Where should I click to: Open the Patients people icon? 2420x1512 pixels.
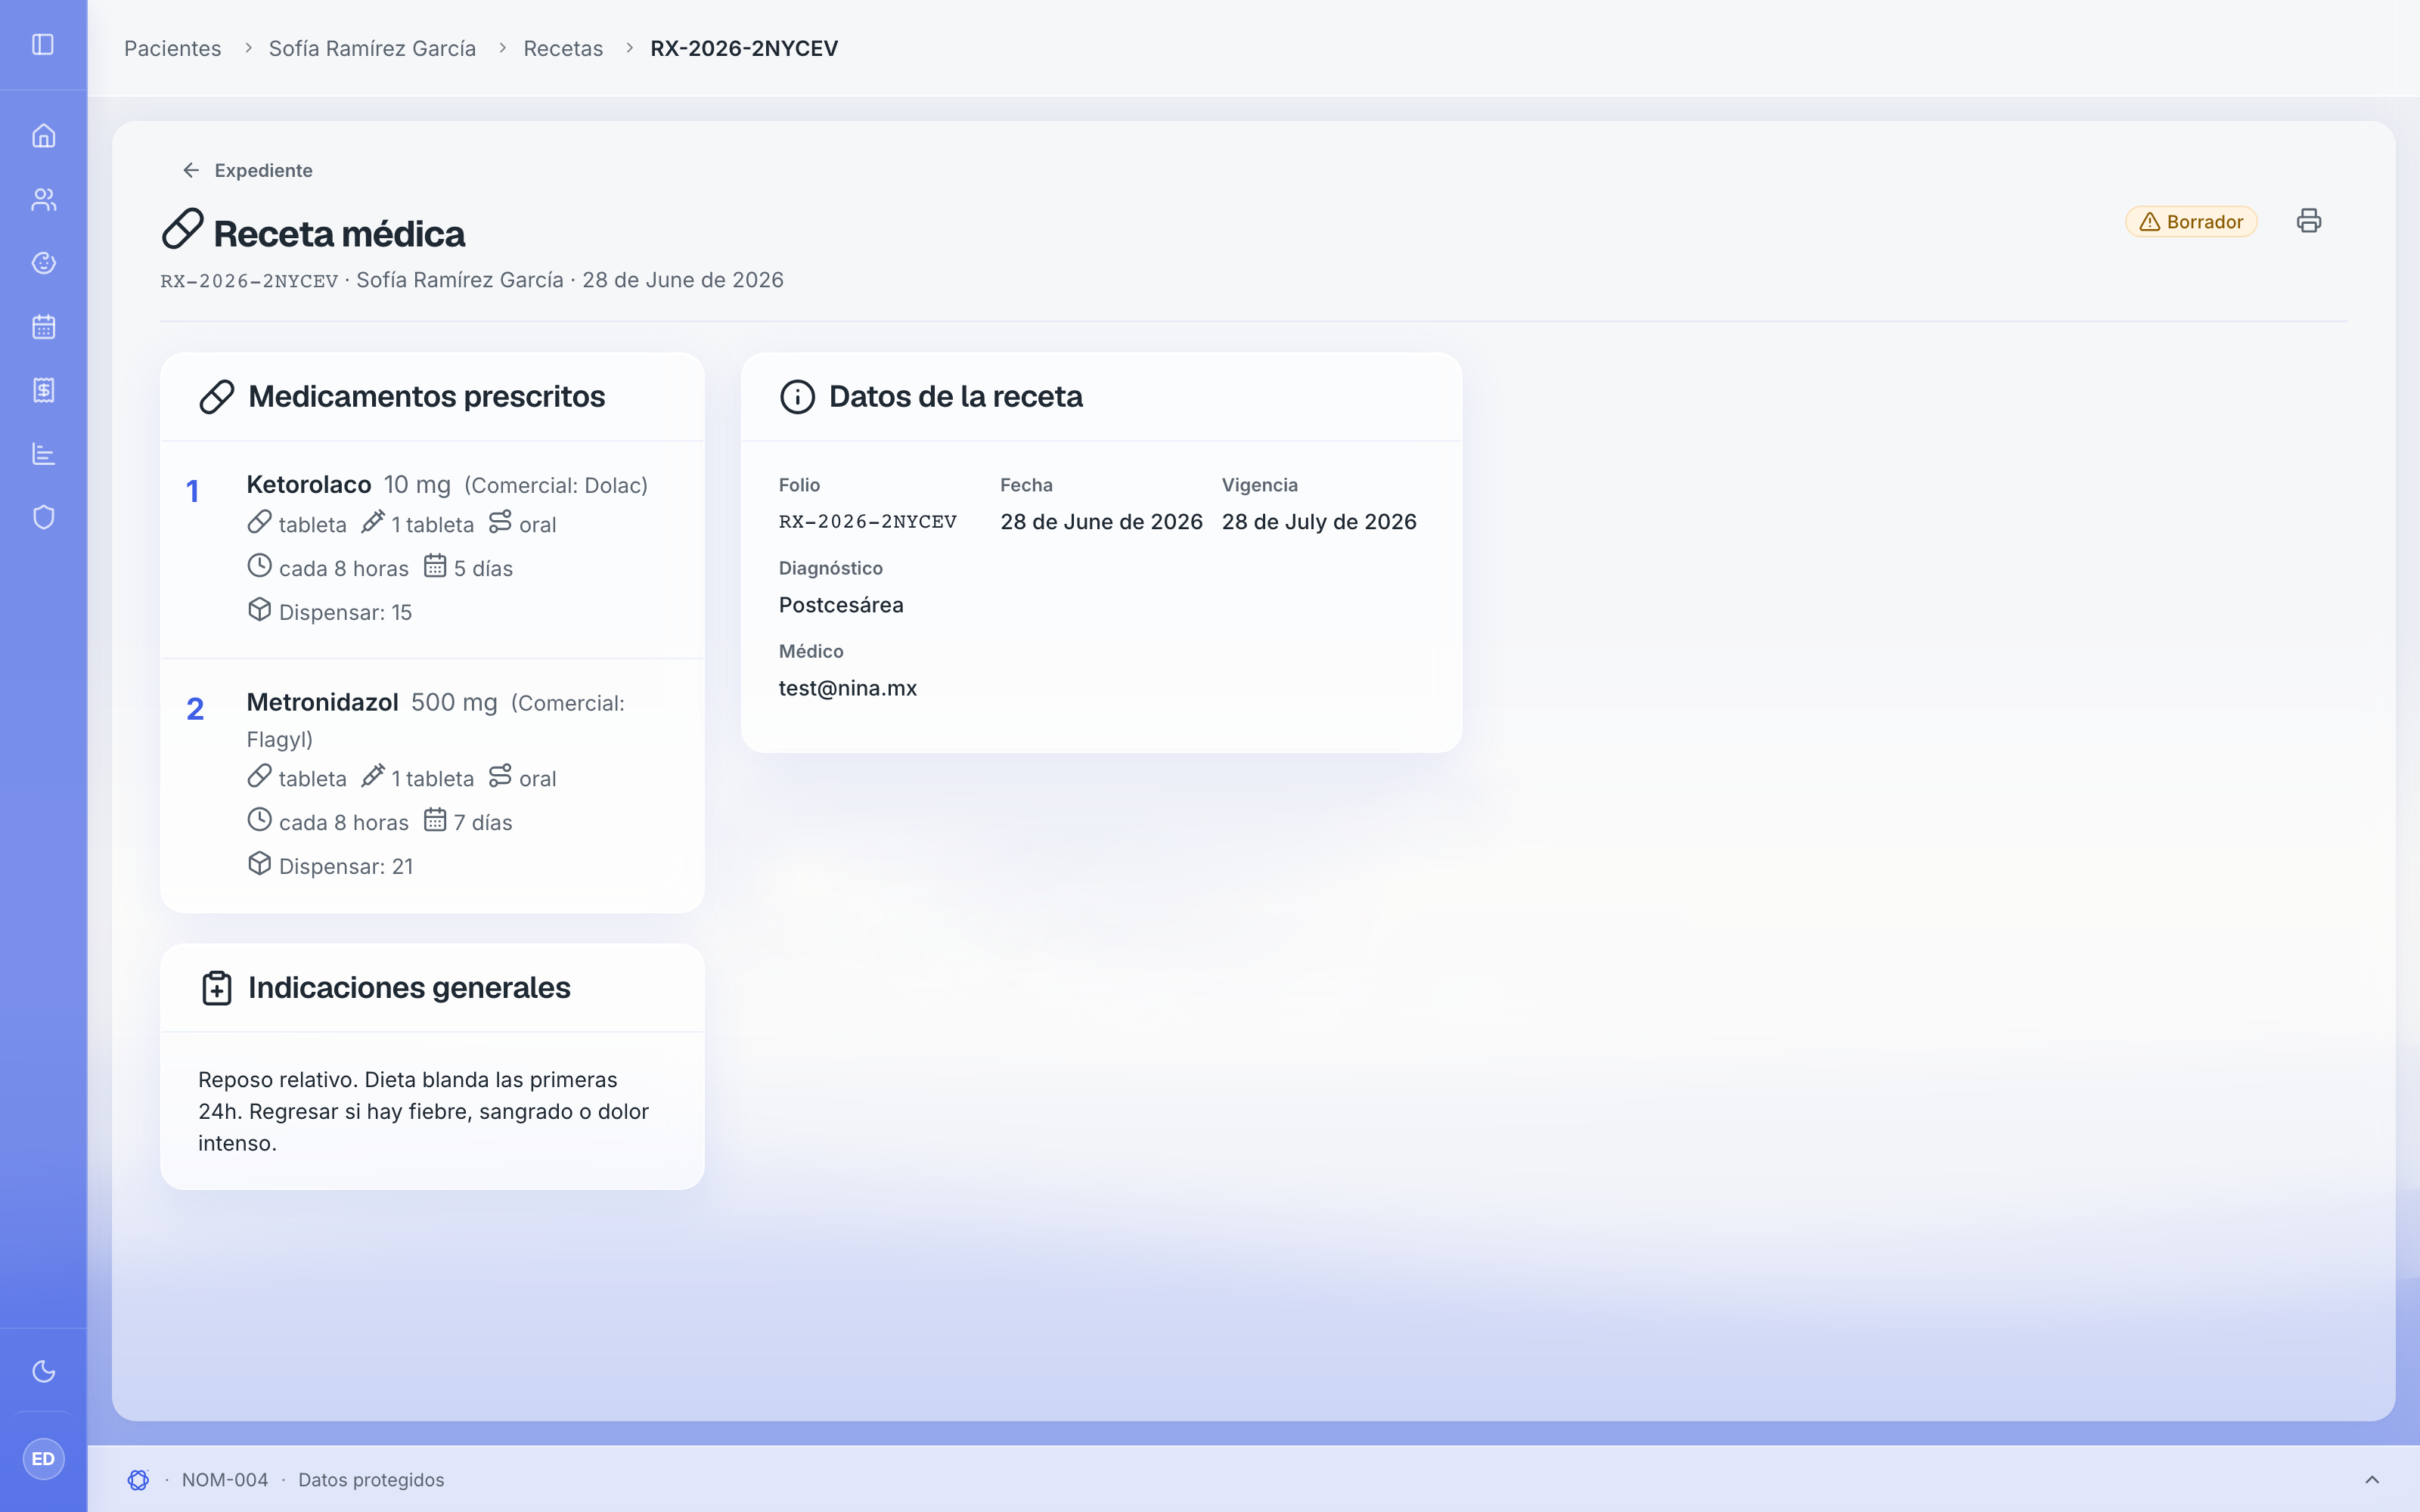coord(43,199)
